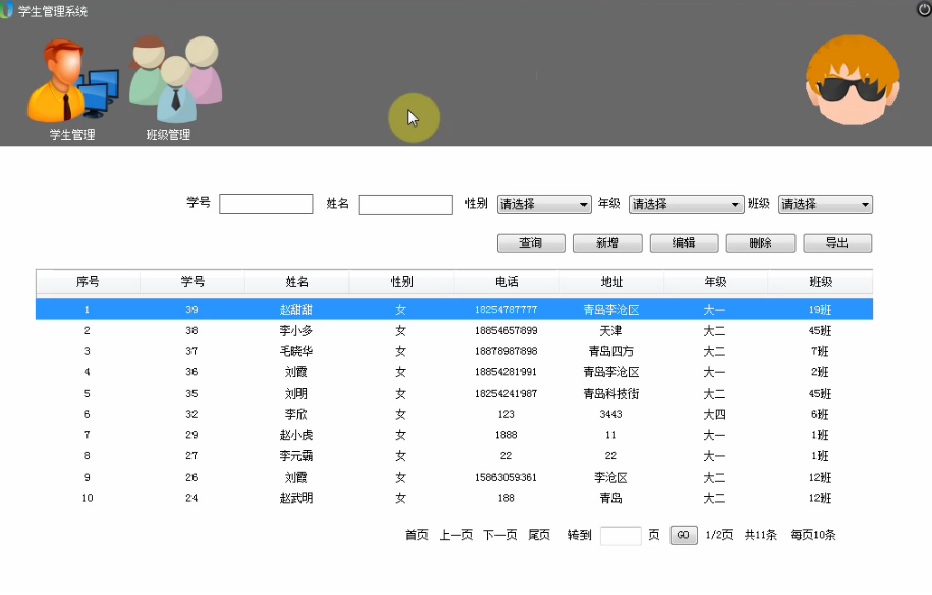This screenshot has width=932, height=595.
Task: Focus the 学号 student ID input field
Action: click(x=266, y=204)
